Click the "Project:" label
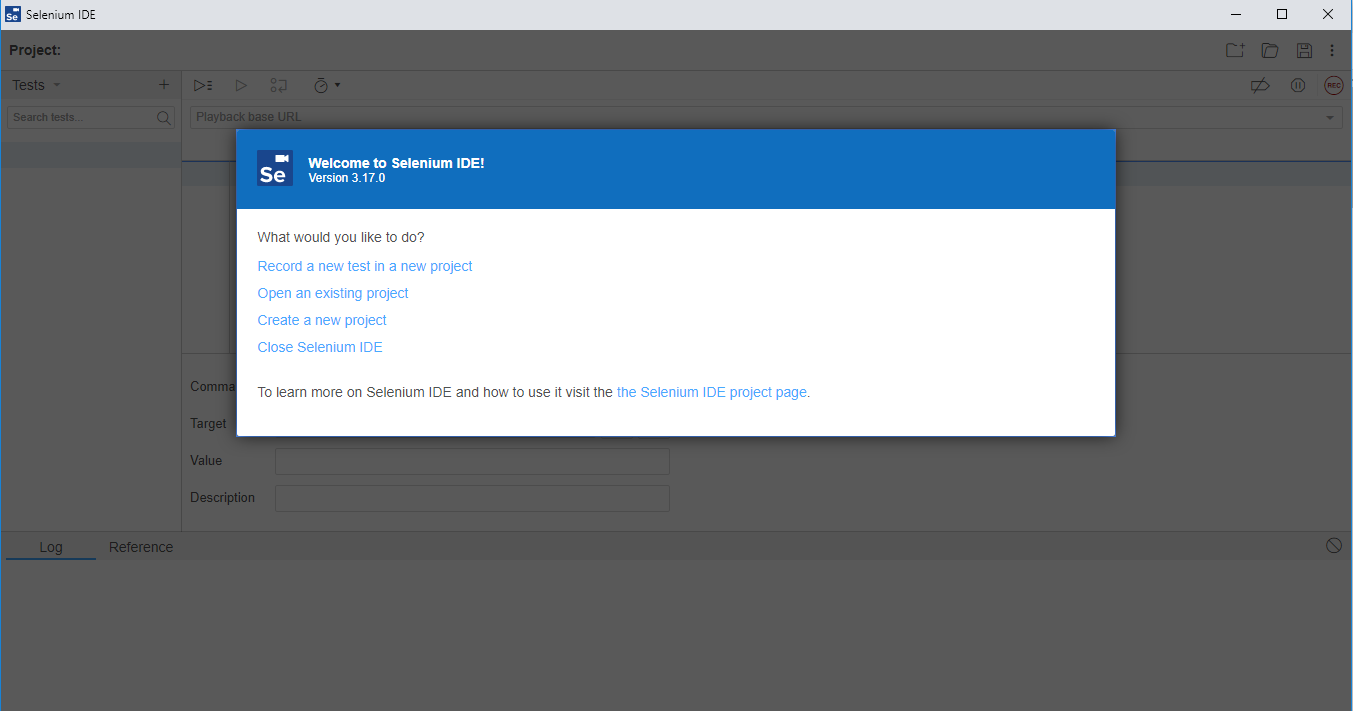This screenshot has width=1353, height=711. [x=35, y=50]
